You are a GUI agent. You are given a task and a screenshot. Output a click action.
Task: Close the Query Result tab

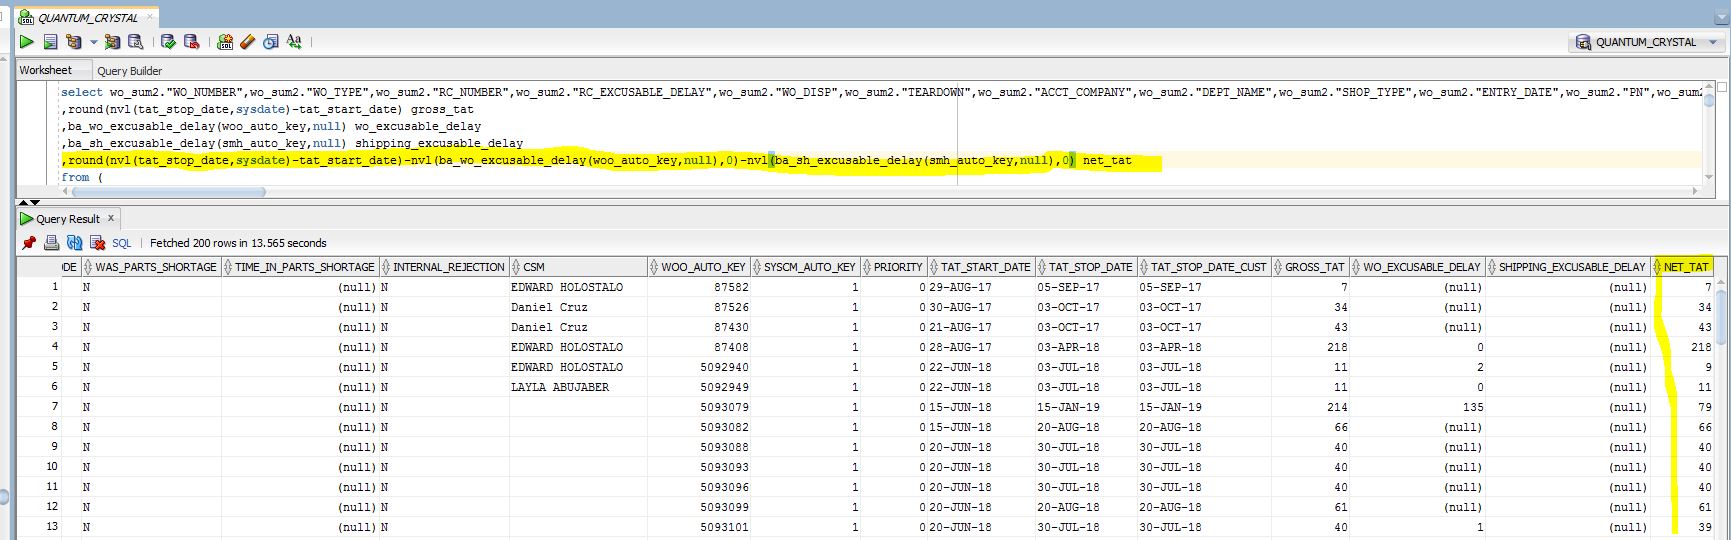coord(111,218)
